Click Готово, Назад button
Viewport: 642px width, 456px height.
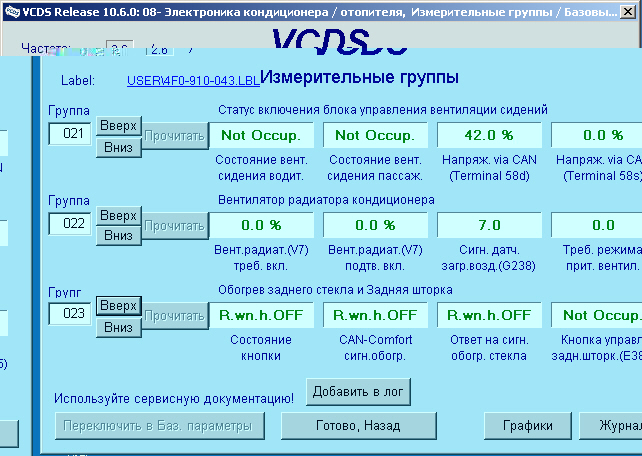coord(359,426)
